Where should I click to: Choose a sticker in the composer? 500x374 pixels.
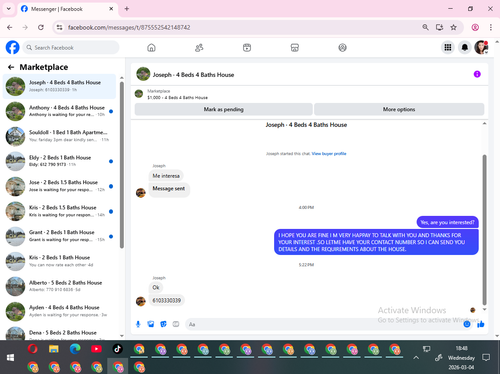click(x=163, y=324)
